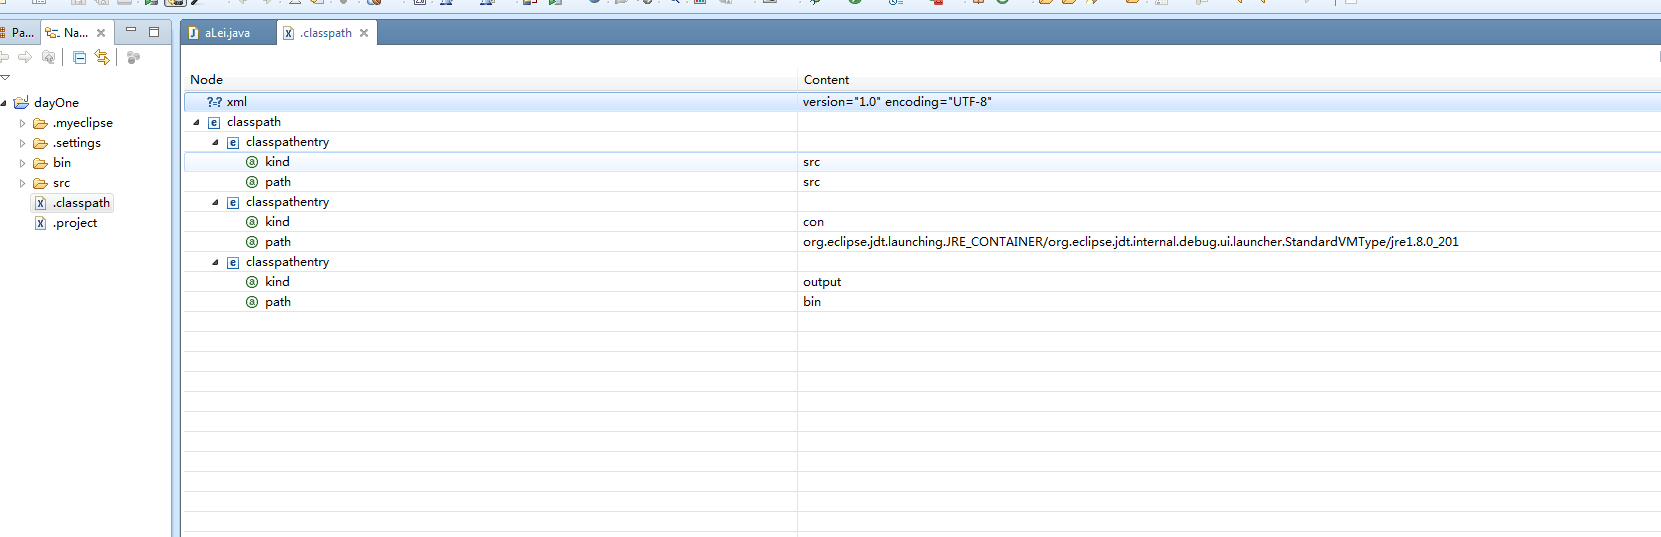Image resolution: width=1661 pixels, height=537 pixels.
Task: Click the xml processing instruction icon
Action: point(214,102)
